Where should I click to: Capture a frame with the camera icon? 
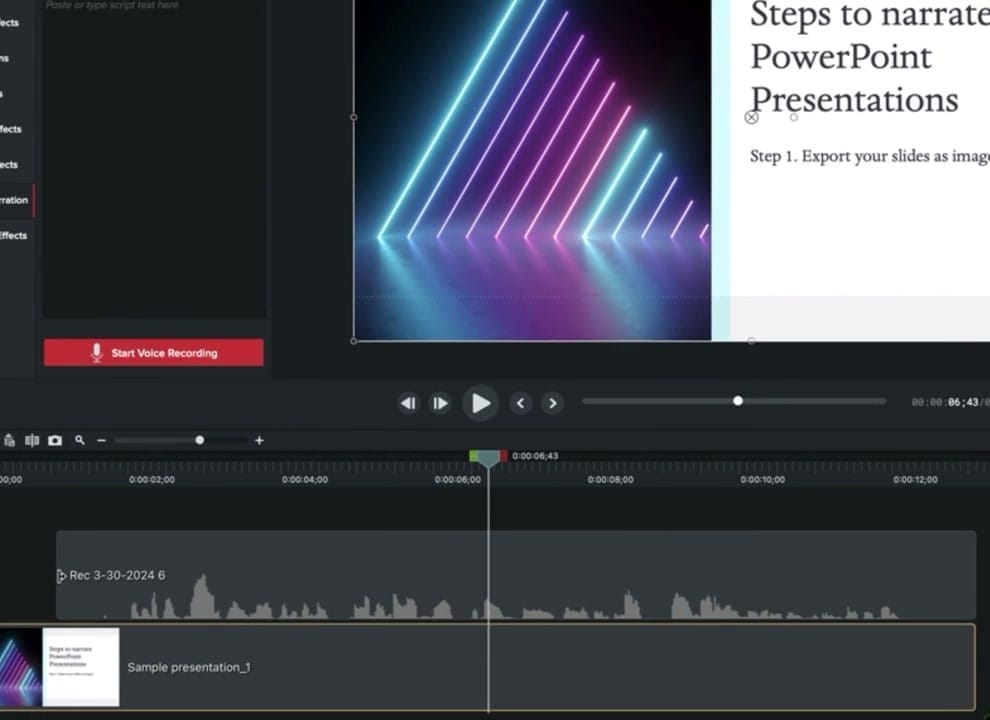pos(55,440)
